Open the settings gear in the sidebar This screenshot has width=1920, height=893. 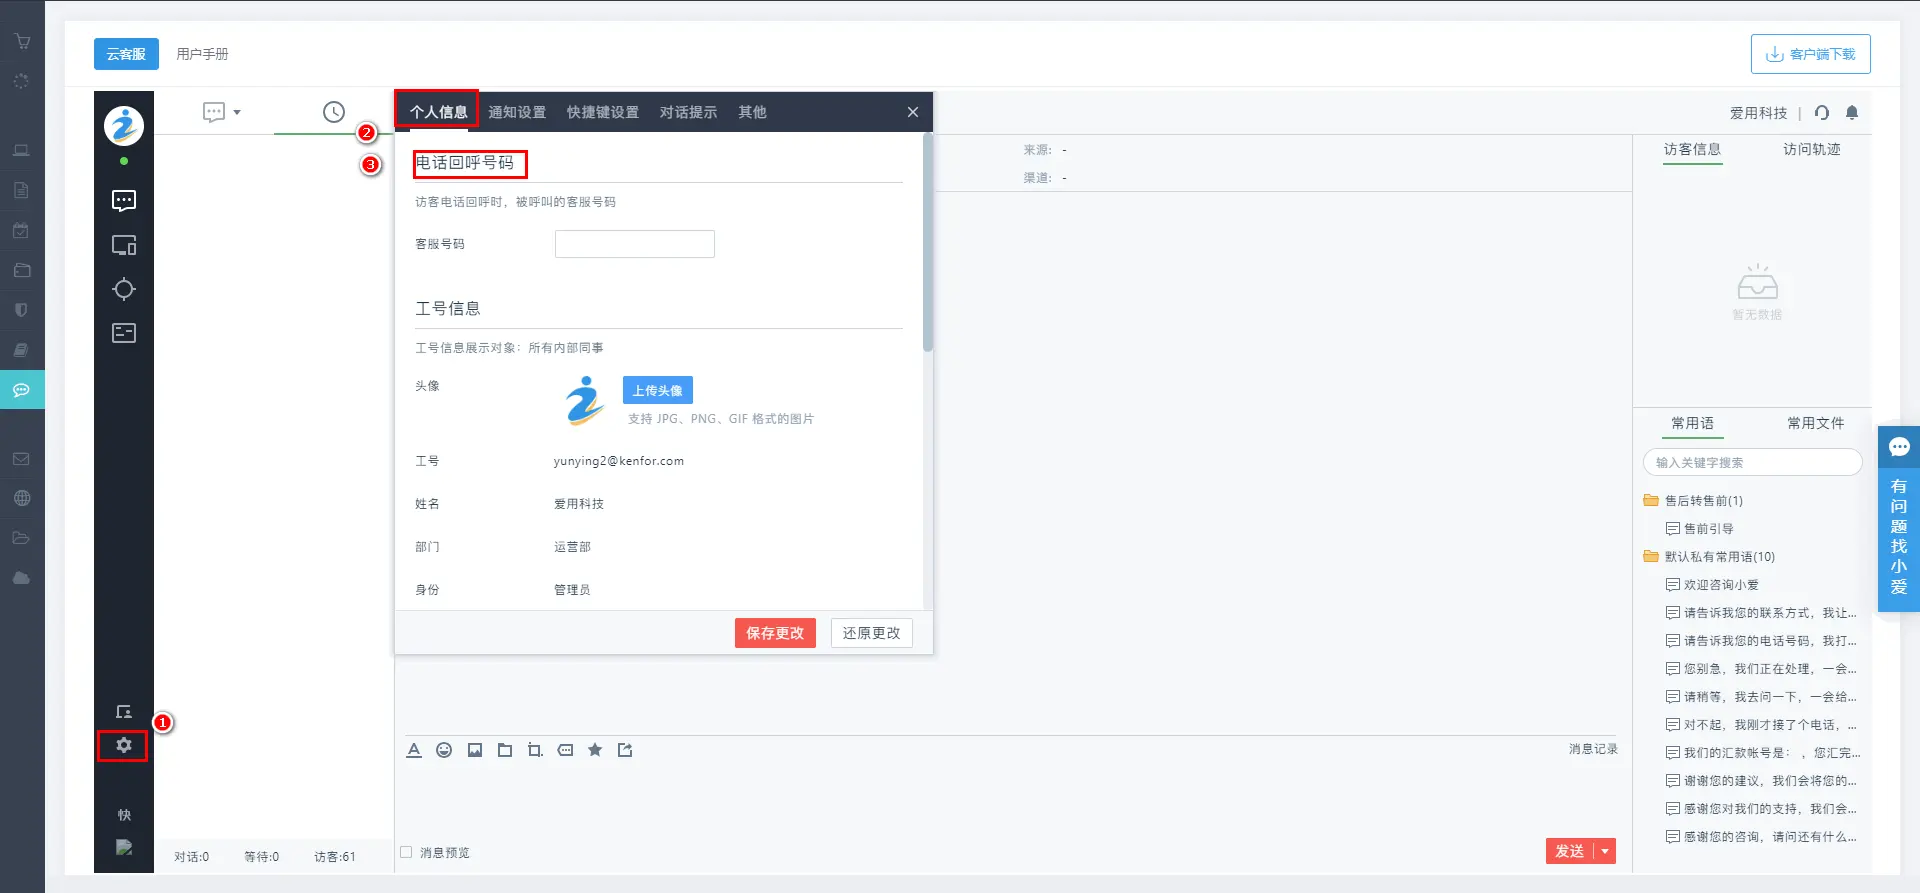tap(124, 745)
